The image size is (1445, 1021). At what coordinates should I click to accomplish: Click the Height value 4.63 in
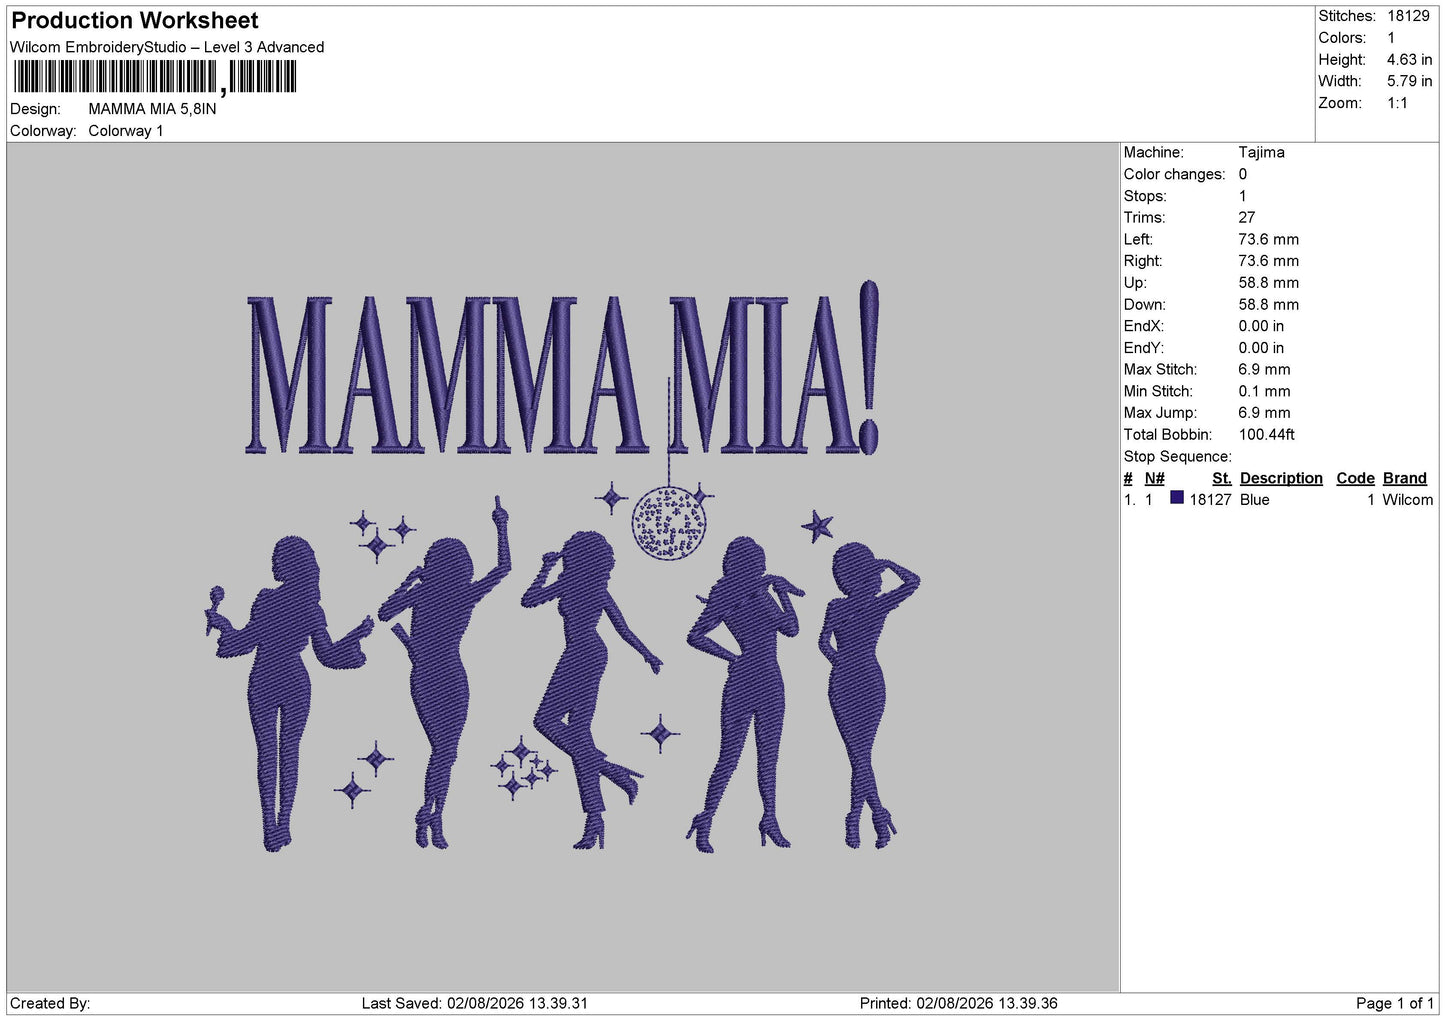(1409, 60)
